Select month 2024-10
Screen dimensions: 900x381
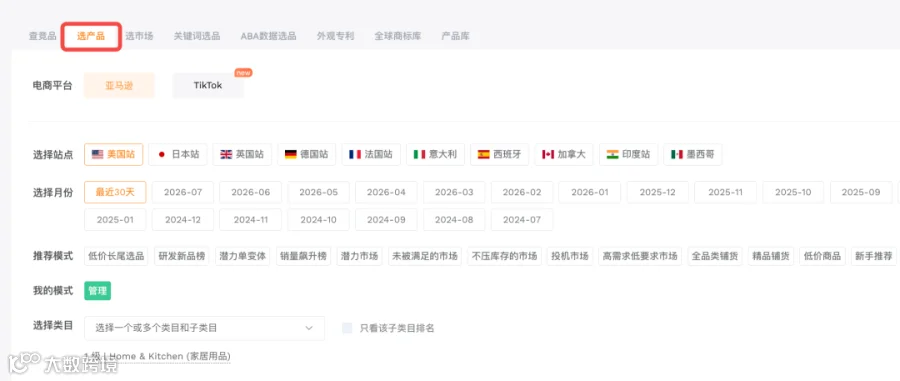click(319, 220)
